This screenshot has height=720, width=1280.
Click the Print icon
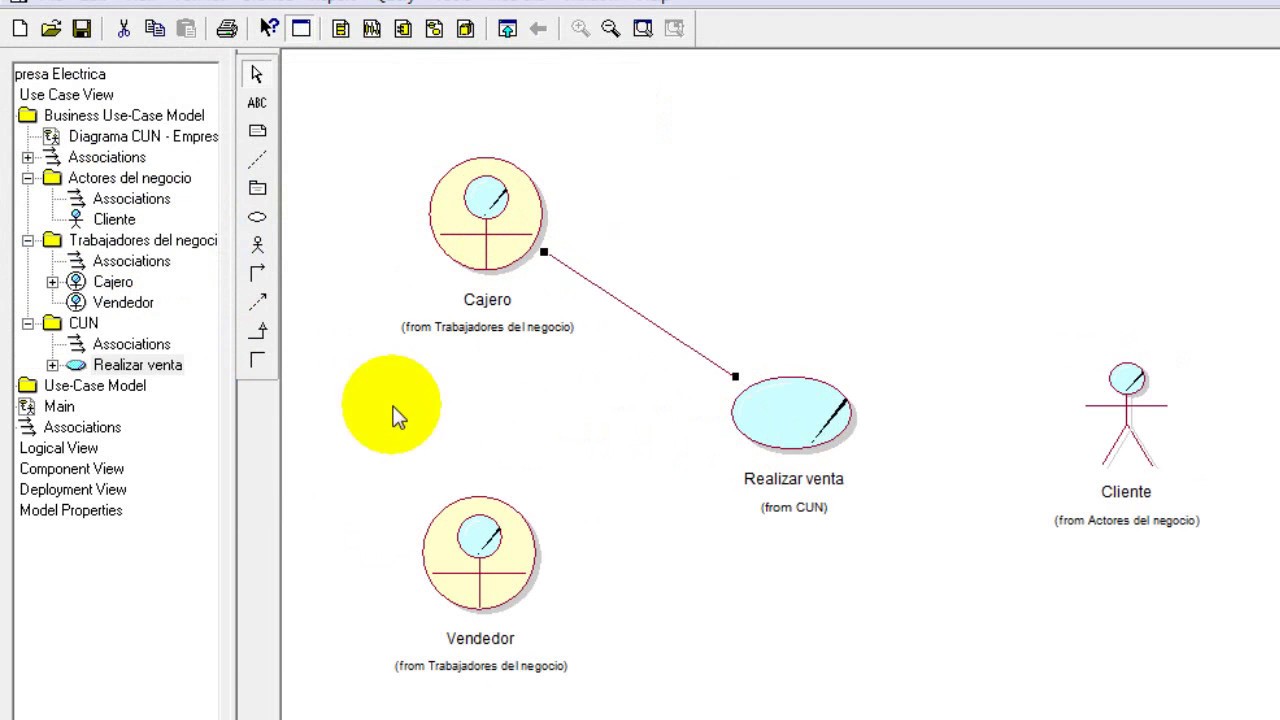click(227, 29)
